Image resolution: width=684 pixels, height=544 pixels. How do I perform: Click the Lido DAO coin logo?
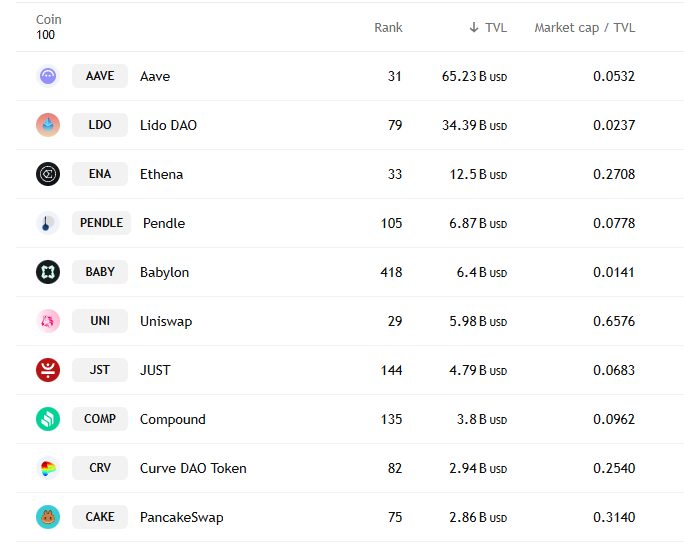[48, 125]
